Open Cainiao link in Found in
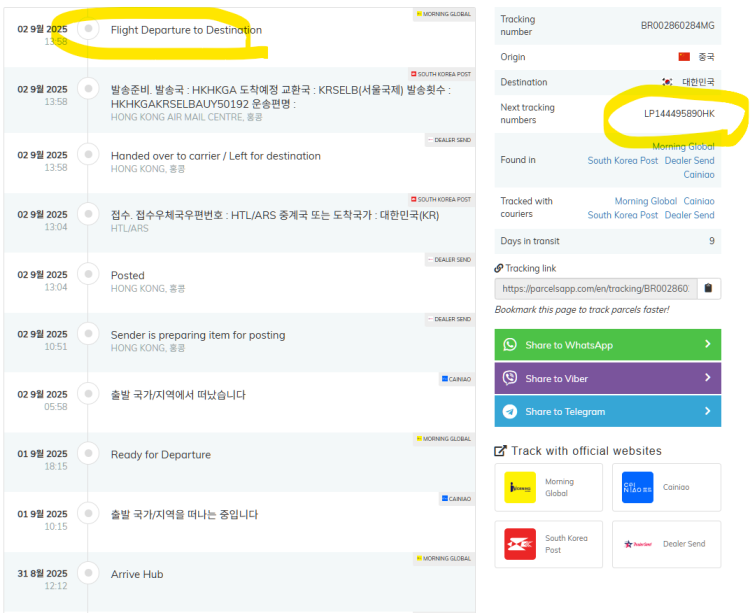 699,175
